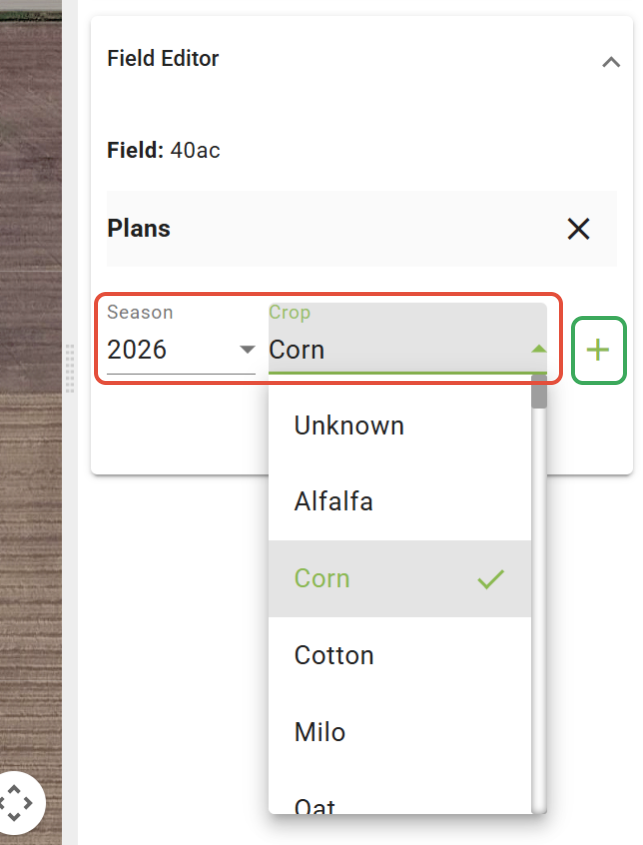Screen dimensions: 643x845
Task: Click the green plus add plan button
Action: pyautogui.click(x=598, y=350)
